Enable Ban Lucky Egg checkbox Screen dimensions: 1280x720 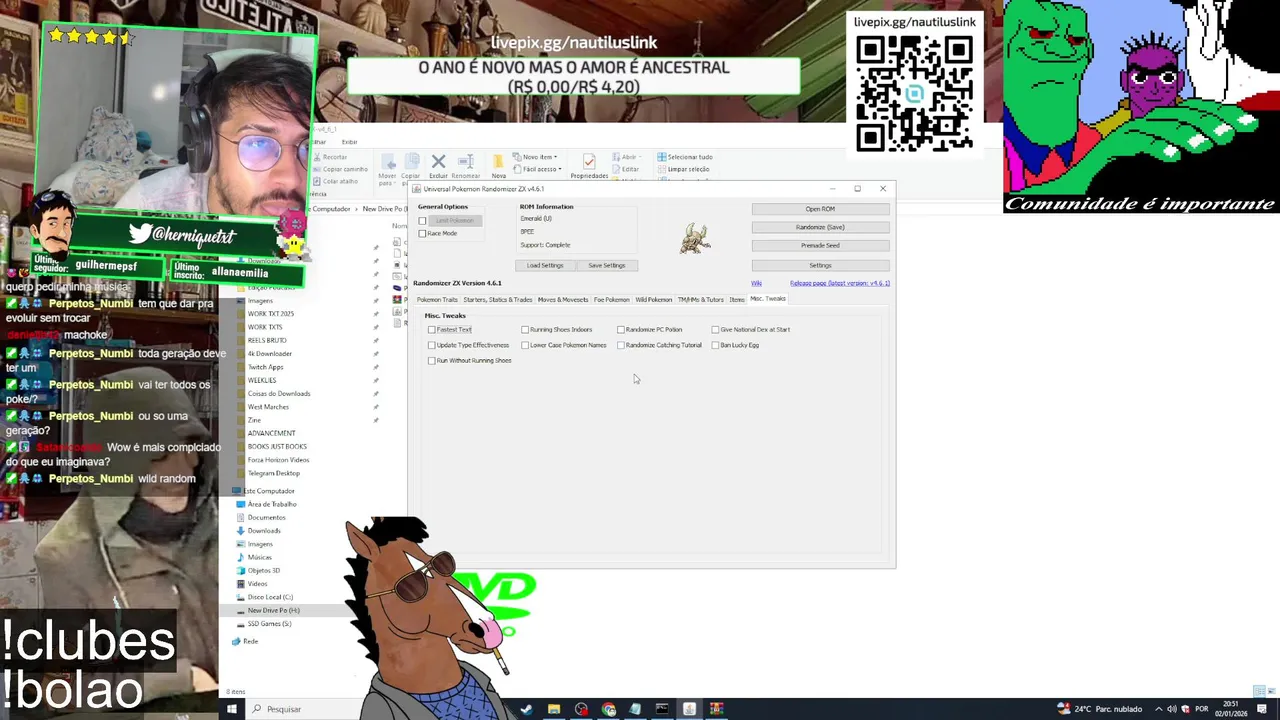pyautogui.click(x=715, y=345)
